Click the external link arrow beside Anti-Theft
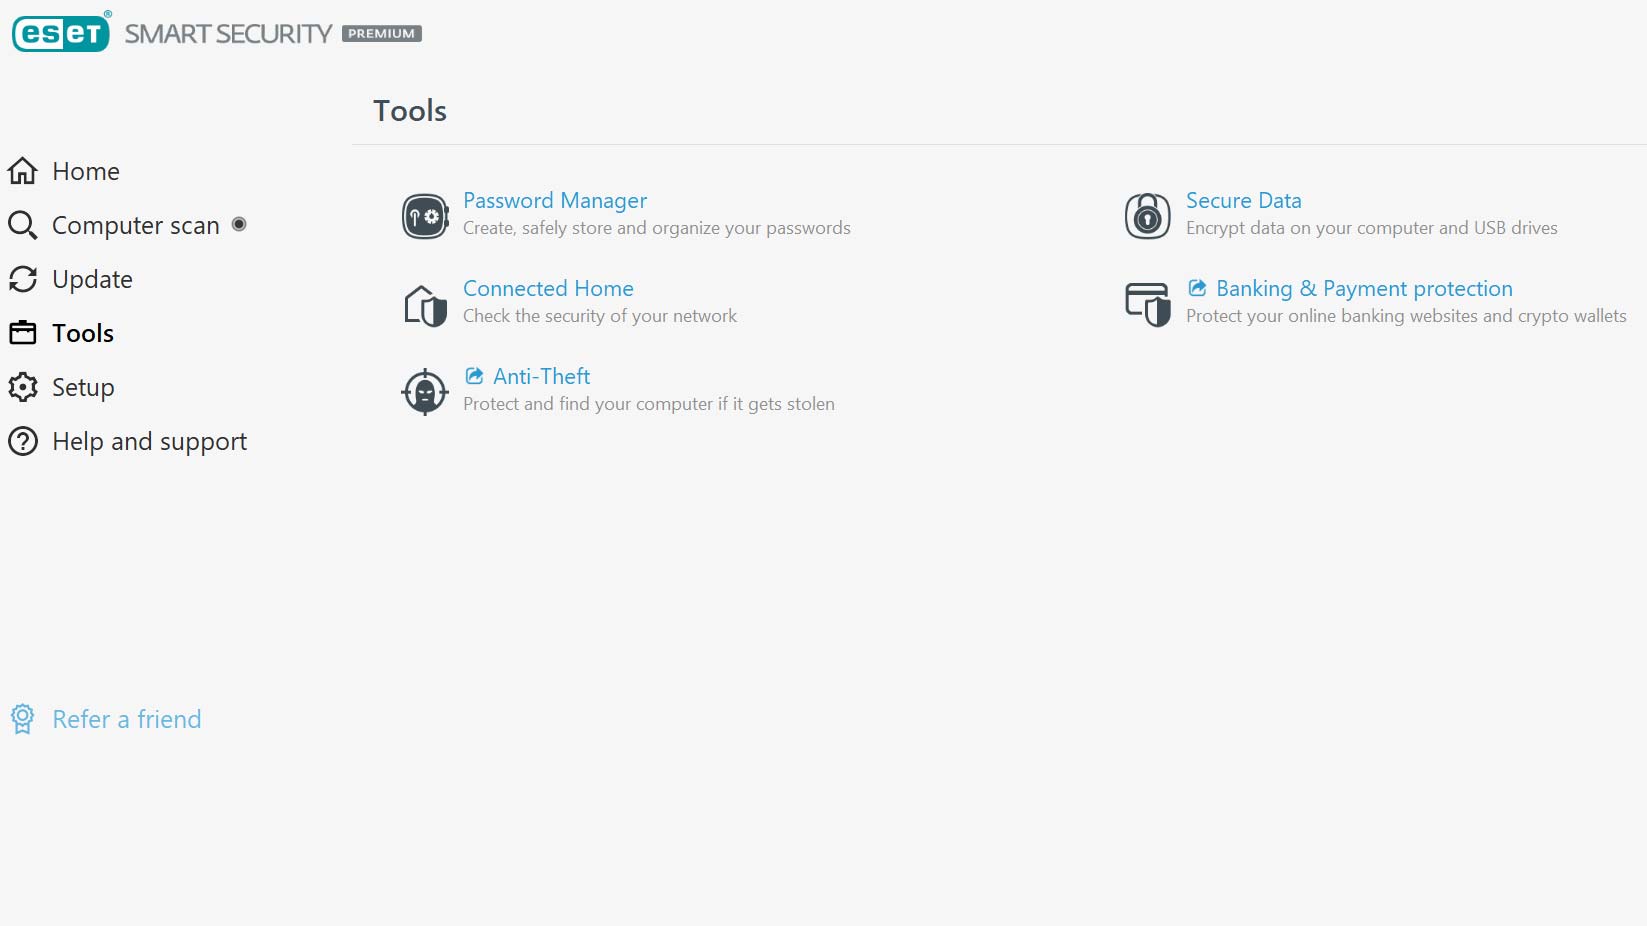Image resolution: width=1647 pixels, height=926 pixels. click(x=475, y=376)
